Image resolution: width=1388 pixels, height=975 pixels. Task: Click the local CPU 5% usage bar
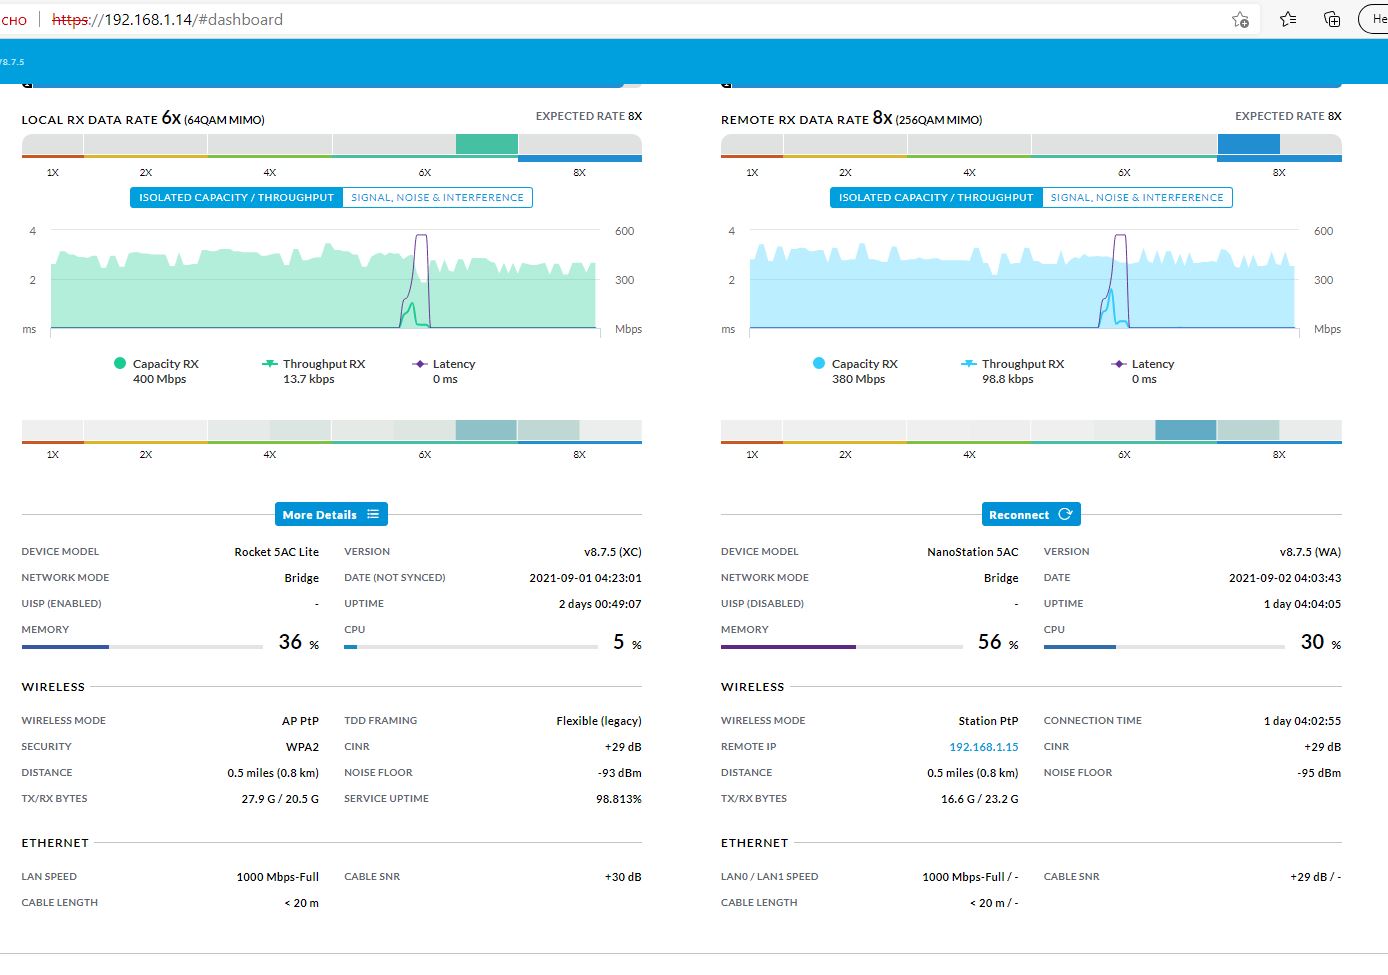[471, 647]
